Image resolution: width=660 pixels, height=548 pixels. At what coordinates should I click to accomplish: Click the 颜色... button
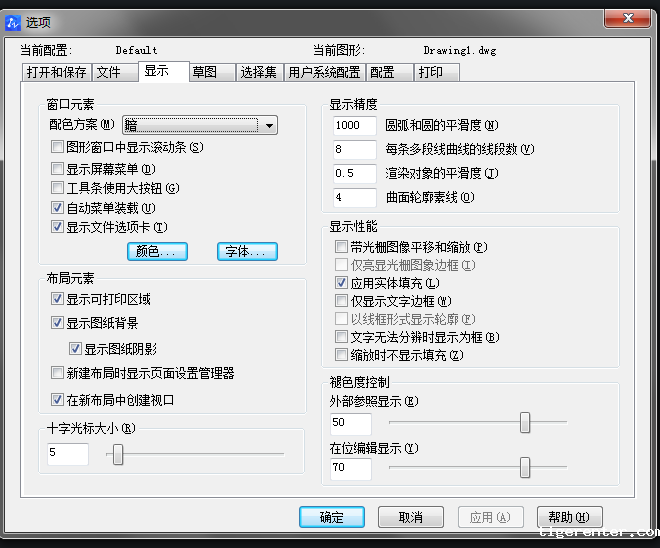pyautogui.click(x=157, y=252)
